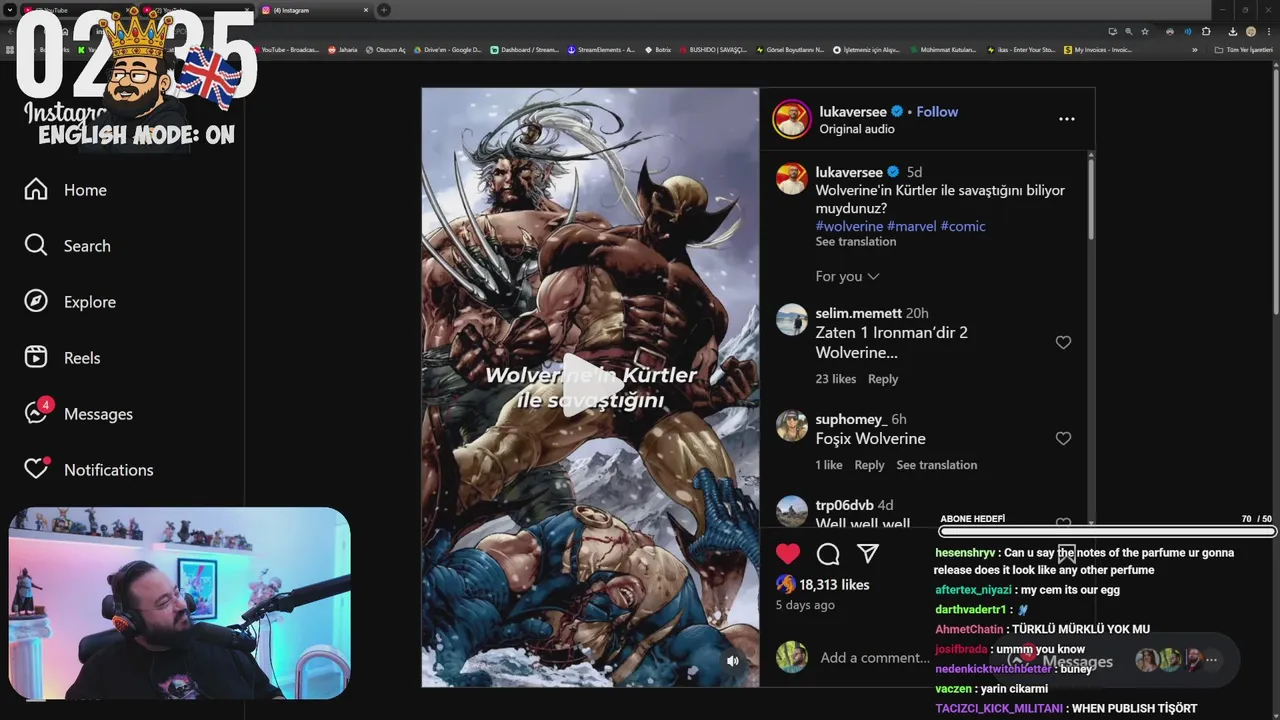The height and width of the screenshot is (720, 1280).
Task: Click the Notifications label in sidebar
Action: pos(109,470)
